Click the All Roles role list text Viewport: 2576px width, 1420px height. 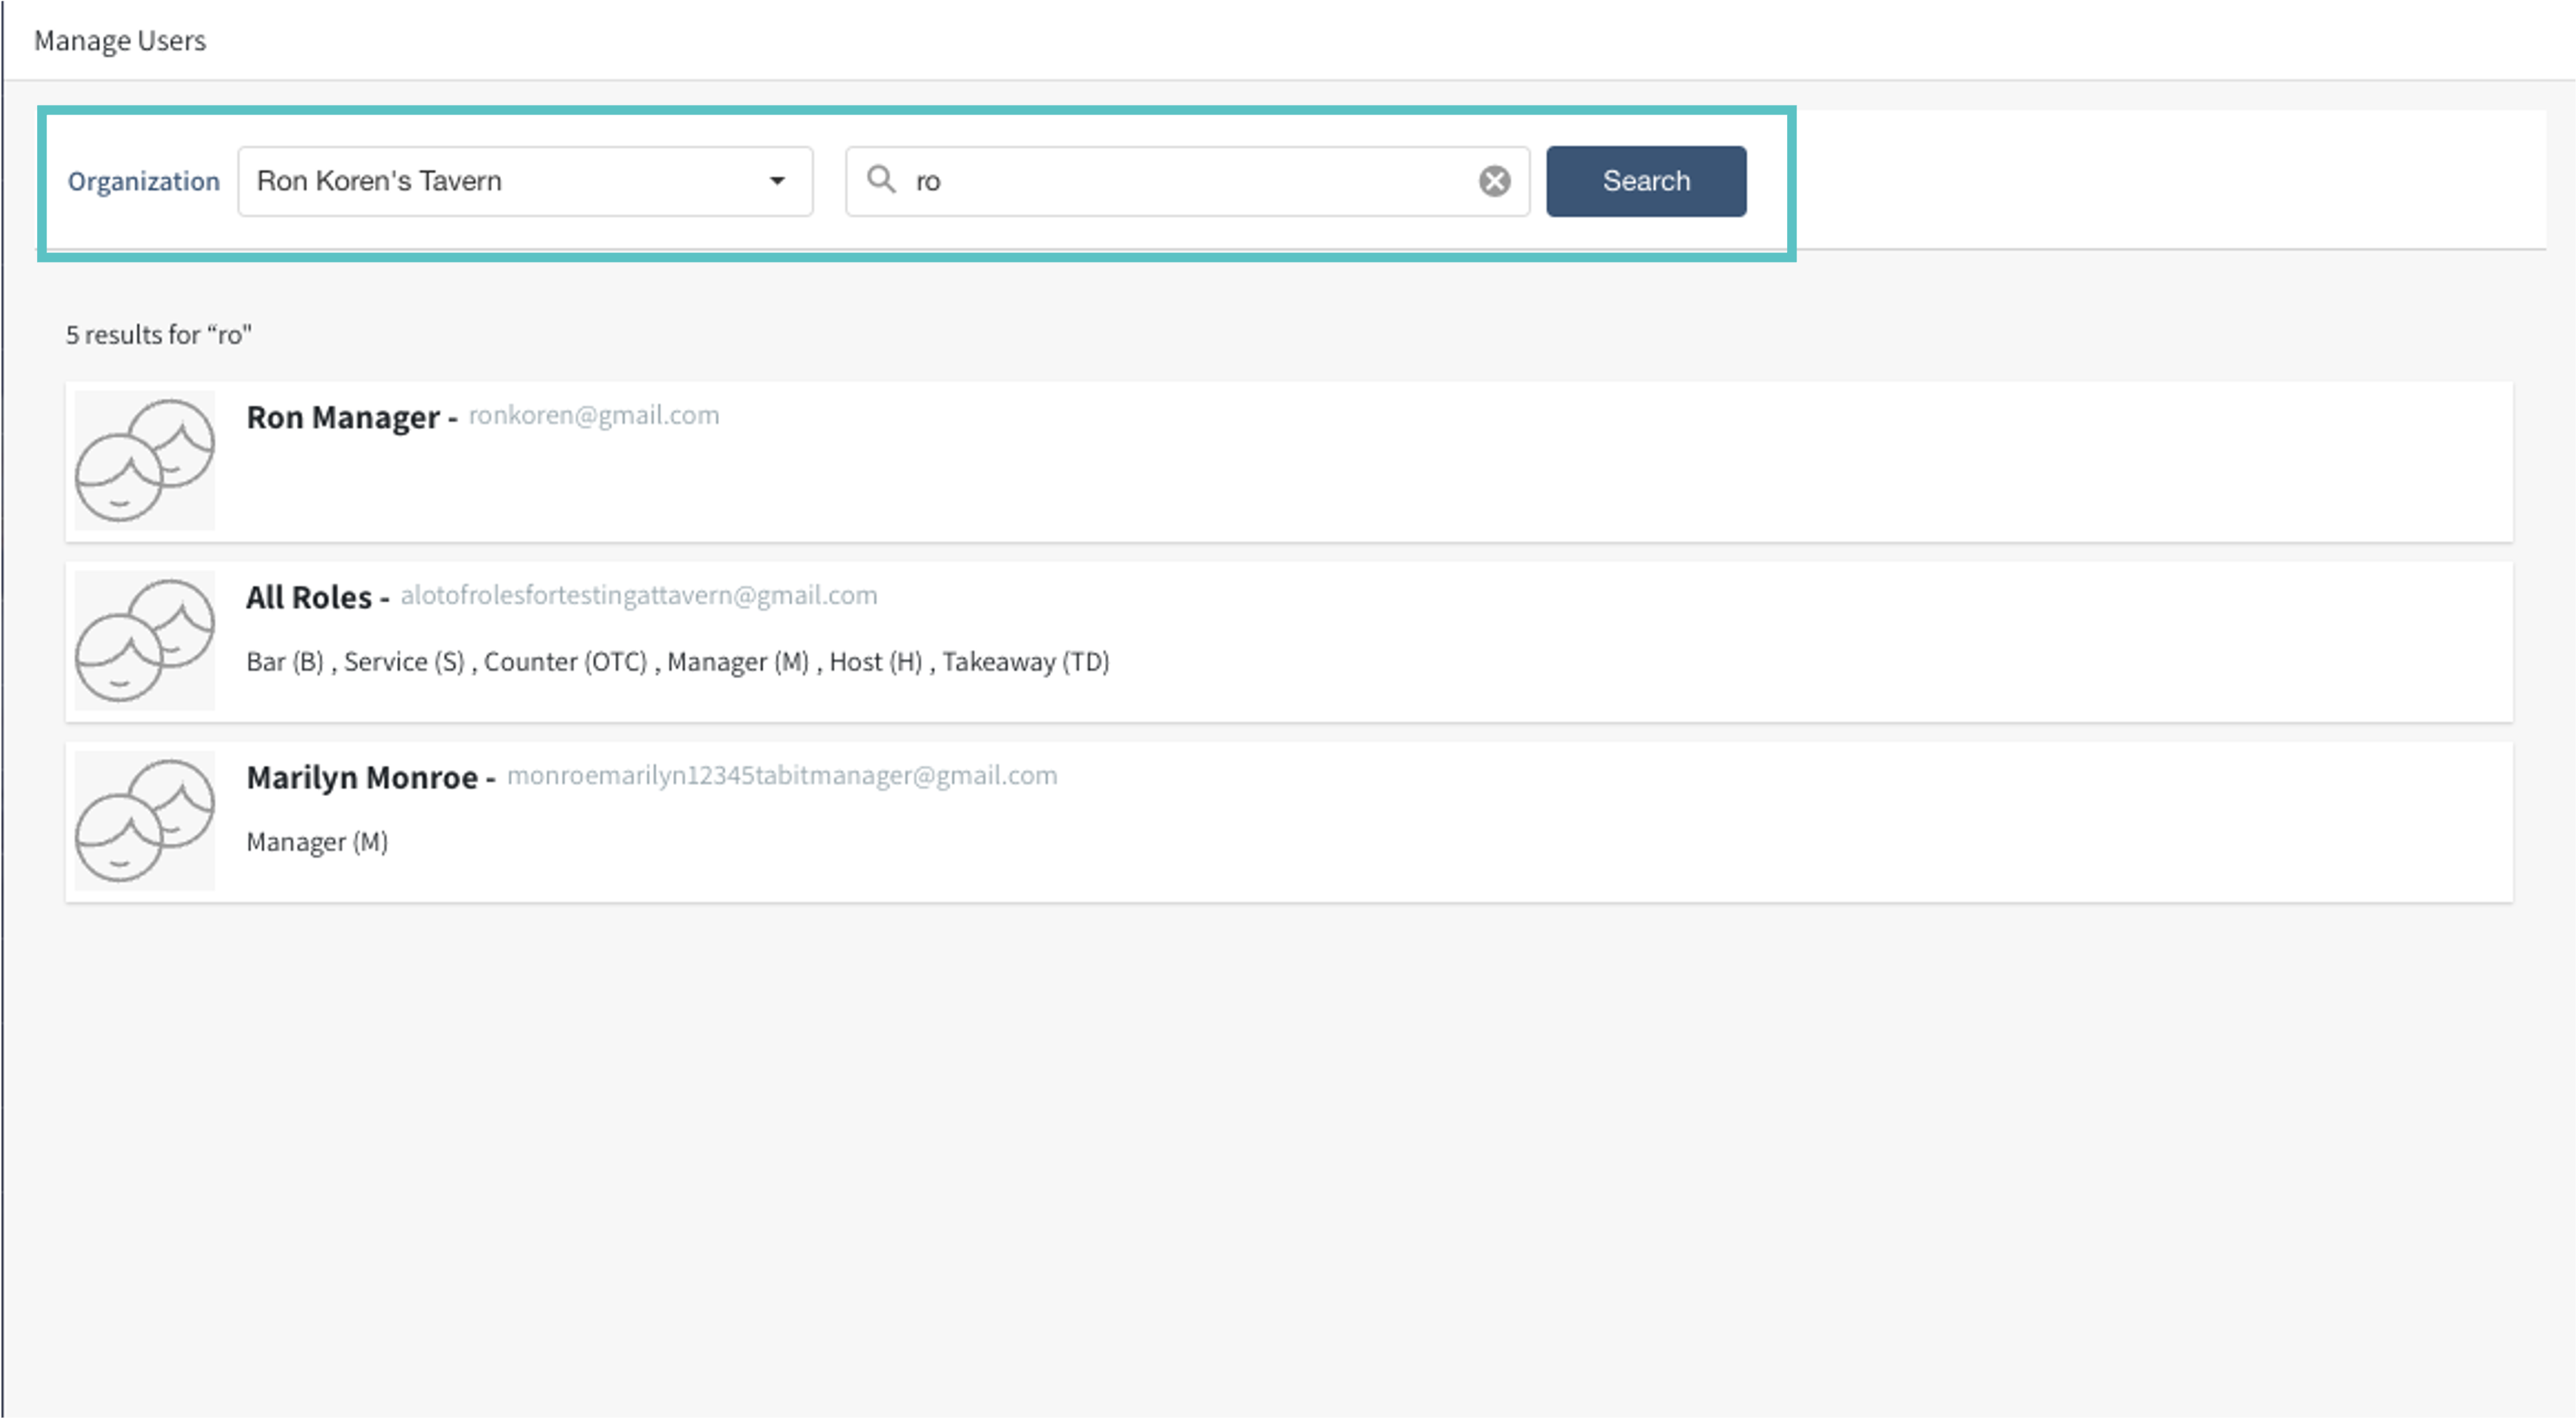click(x=678, y=662)
